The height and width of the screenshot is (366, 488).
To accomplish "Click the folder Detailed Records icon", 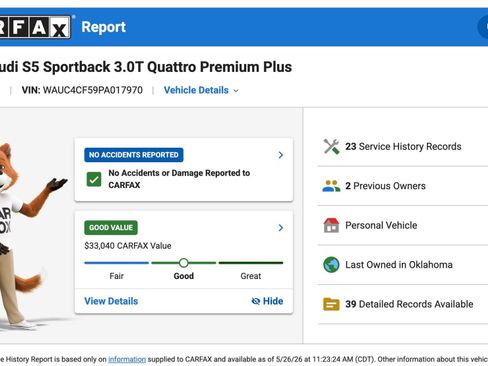I will tap(331, 304).
